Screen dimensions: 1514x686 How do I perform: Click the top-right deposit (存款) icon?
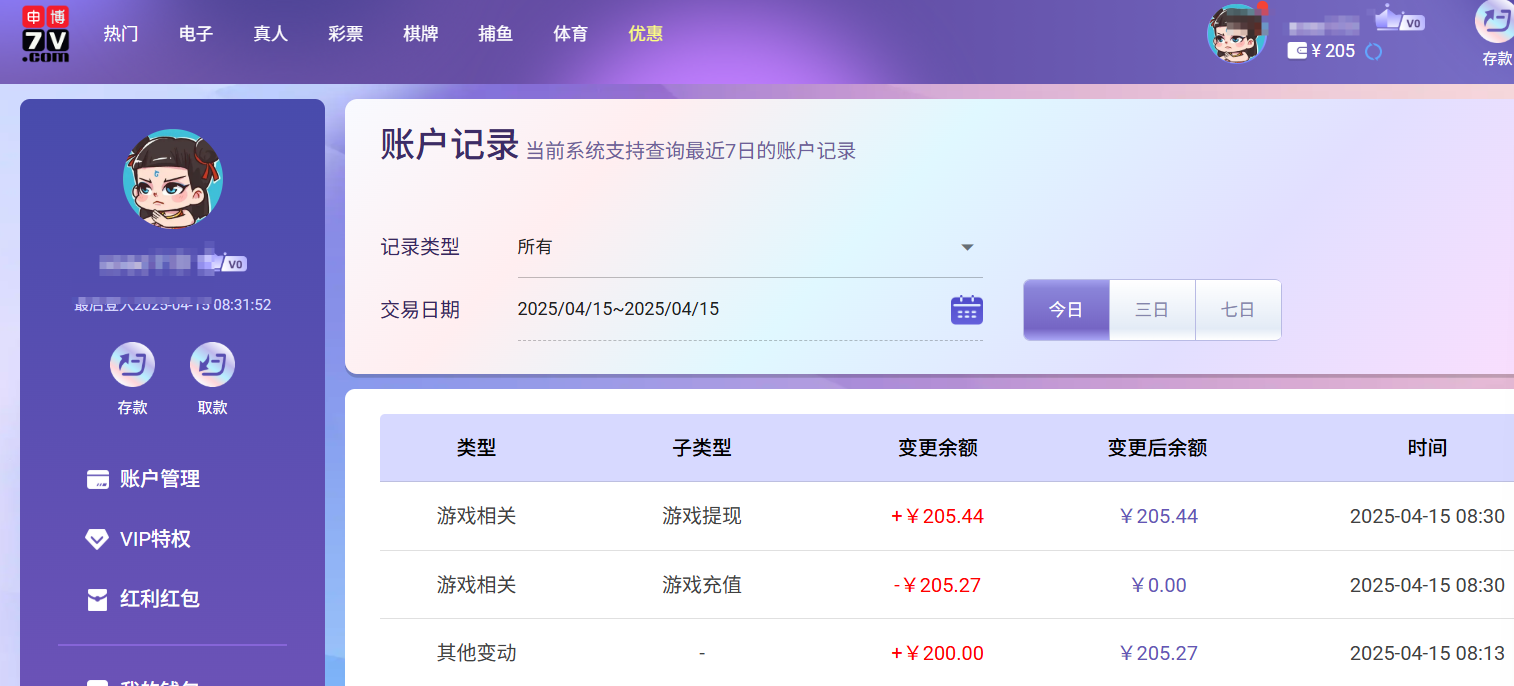tap(1495, 22)
